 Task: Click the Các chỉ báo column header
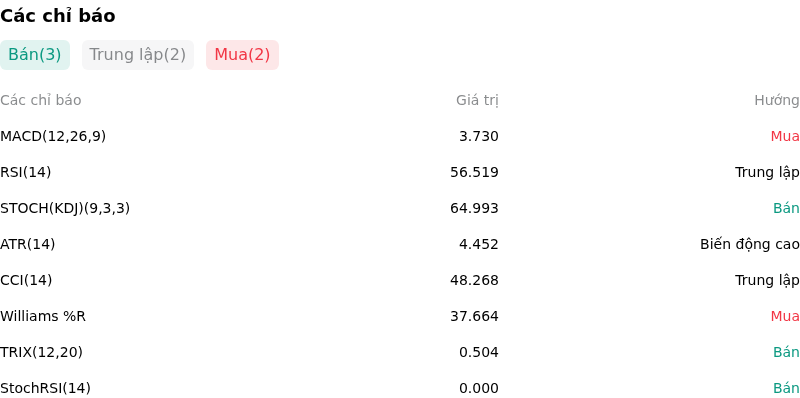point(41,101)
